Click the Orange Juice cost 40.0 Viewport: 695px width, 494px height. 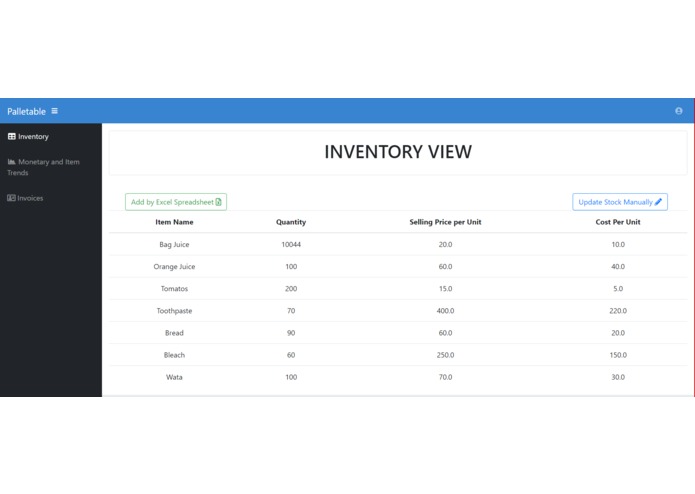click(618, 266)
